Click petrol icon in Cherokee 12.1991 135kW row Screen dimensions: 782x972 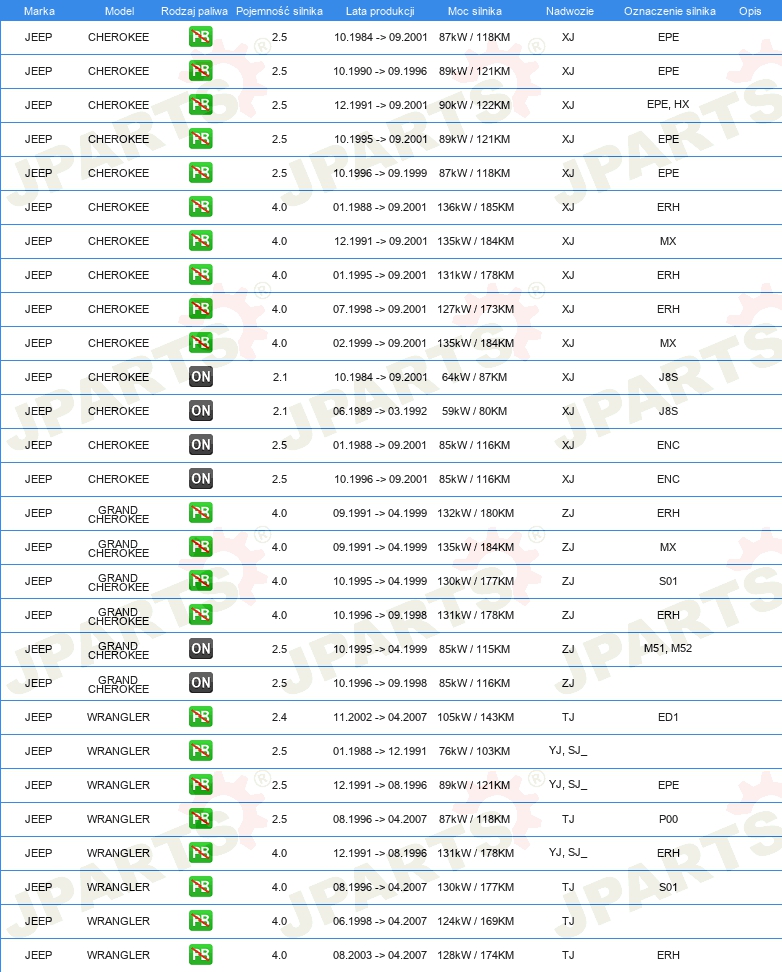(x=200, y=241)
